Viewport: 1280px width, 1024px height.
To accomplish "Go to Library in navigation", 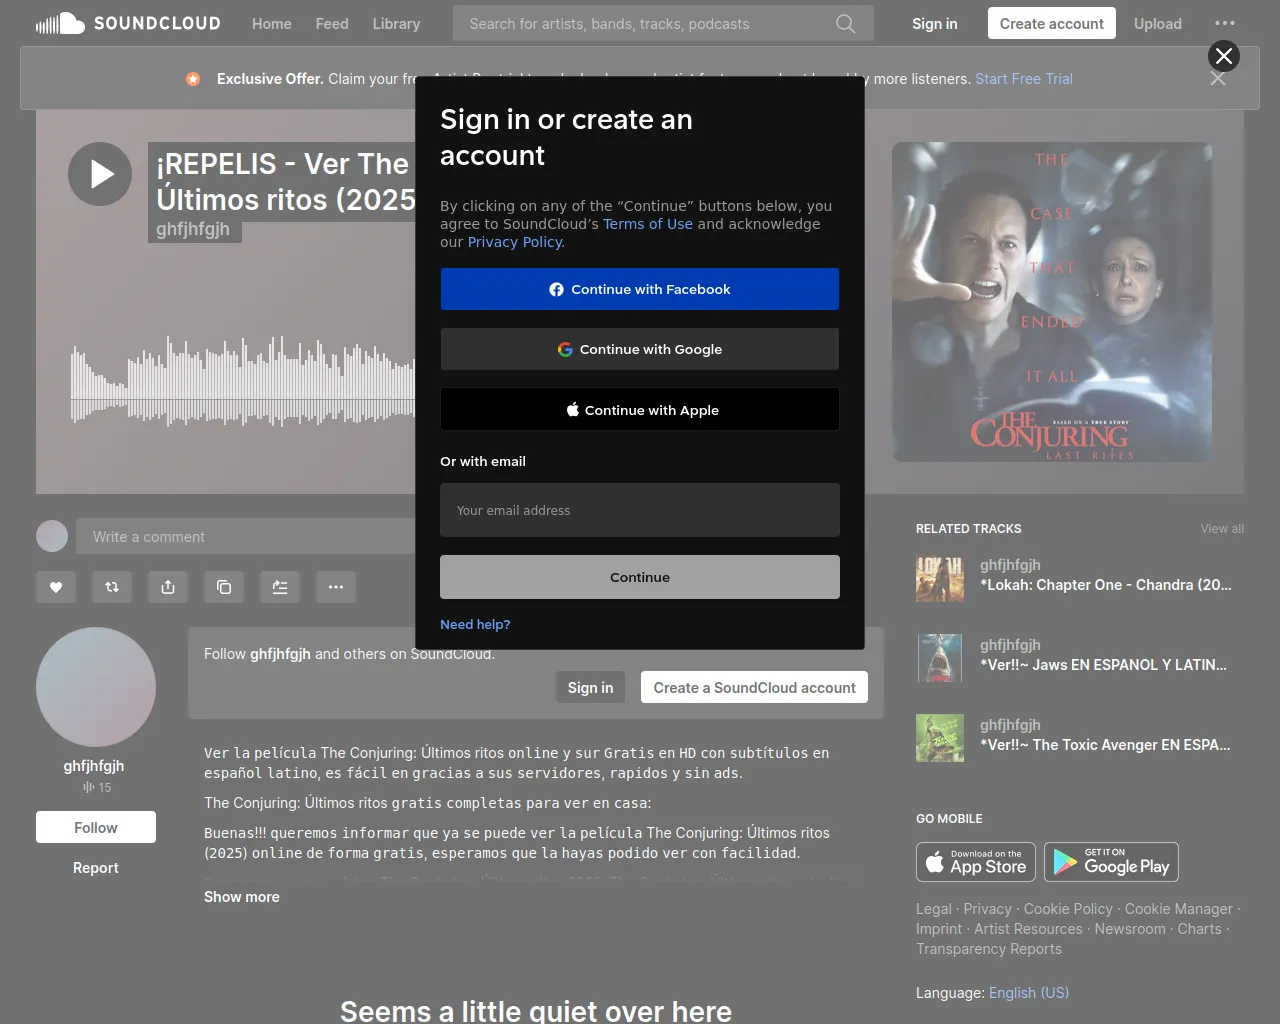I will pyautogui.click(x=396, y=24).
